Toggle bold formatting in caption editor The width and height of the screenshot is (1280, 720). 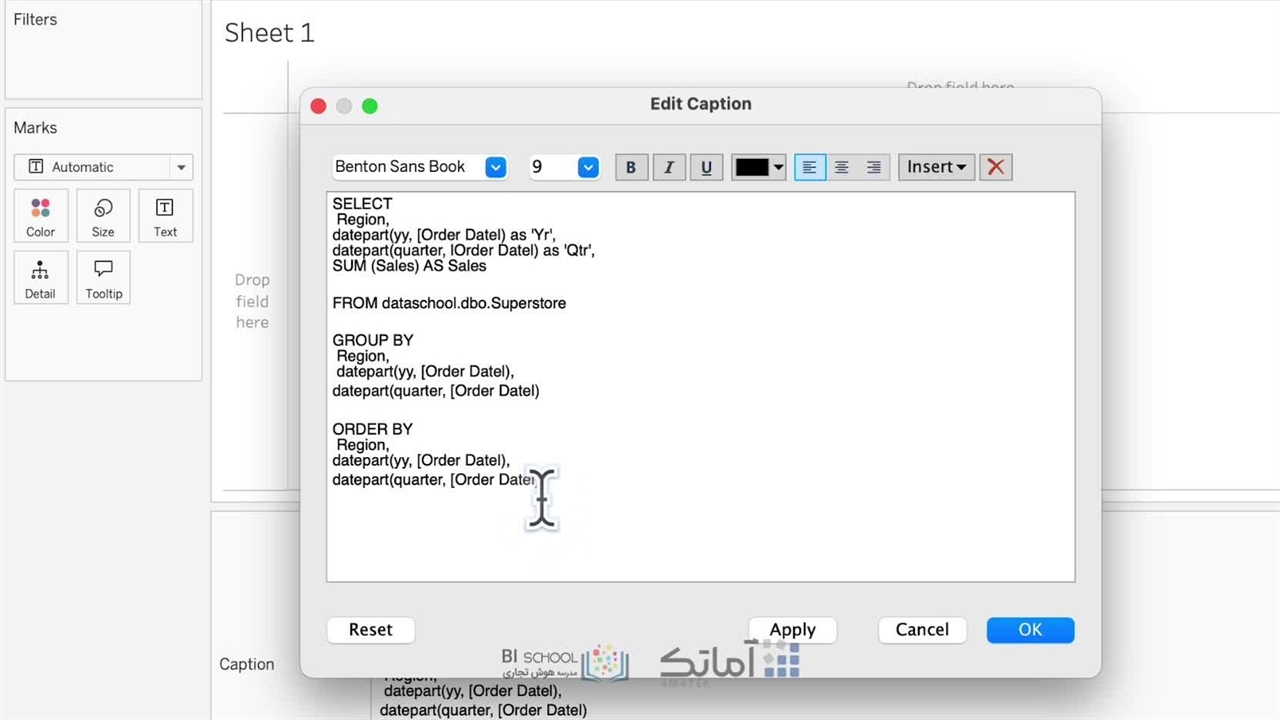pyautogui.click(x=630, y=167)
